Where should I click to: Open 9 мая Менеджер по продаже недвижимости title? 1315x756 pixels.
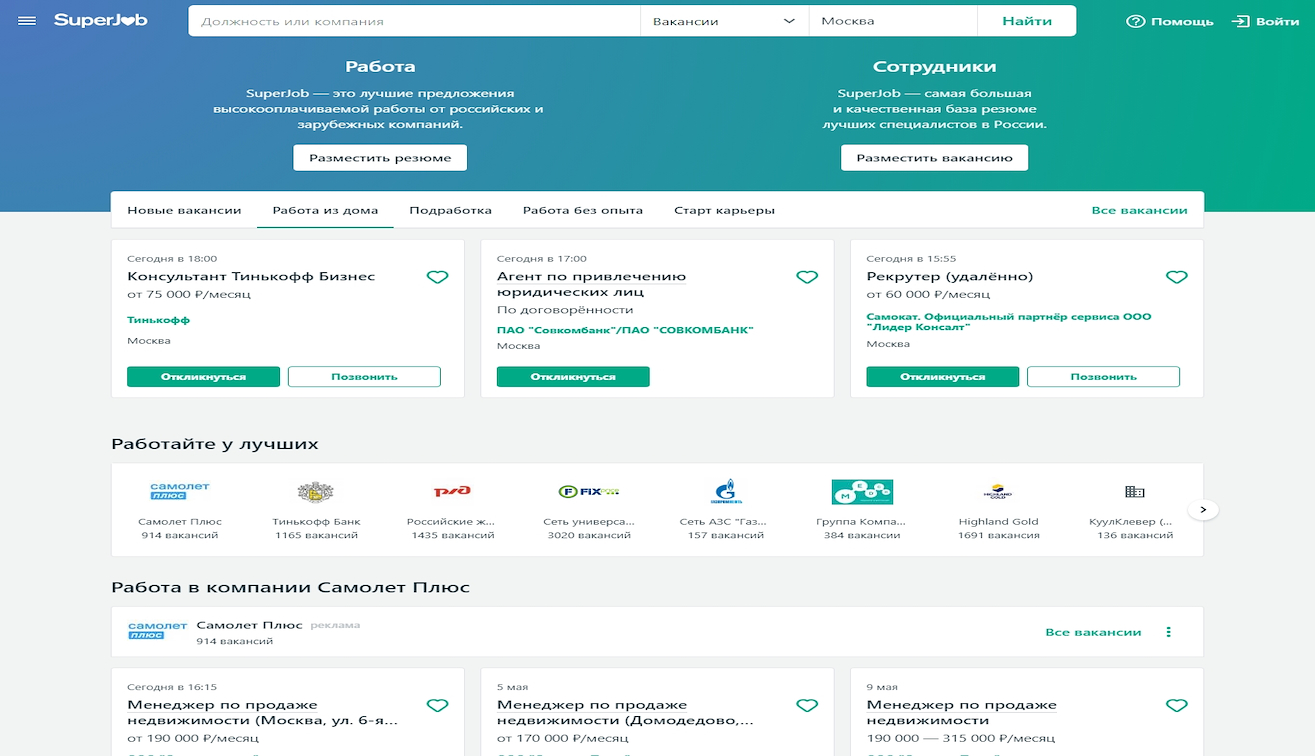962,713
